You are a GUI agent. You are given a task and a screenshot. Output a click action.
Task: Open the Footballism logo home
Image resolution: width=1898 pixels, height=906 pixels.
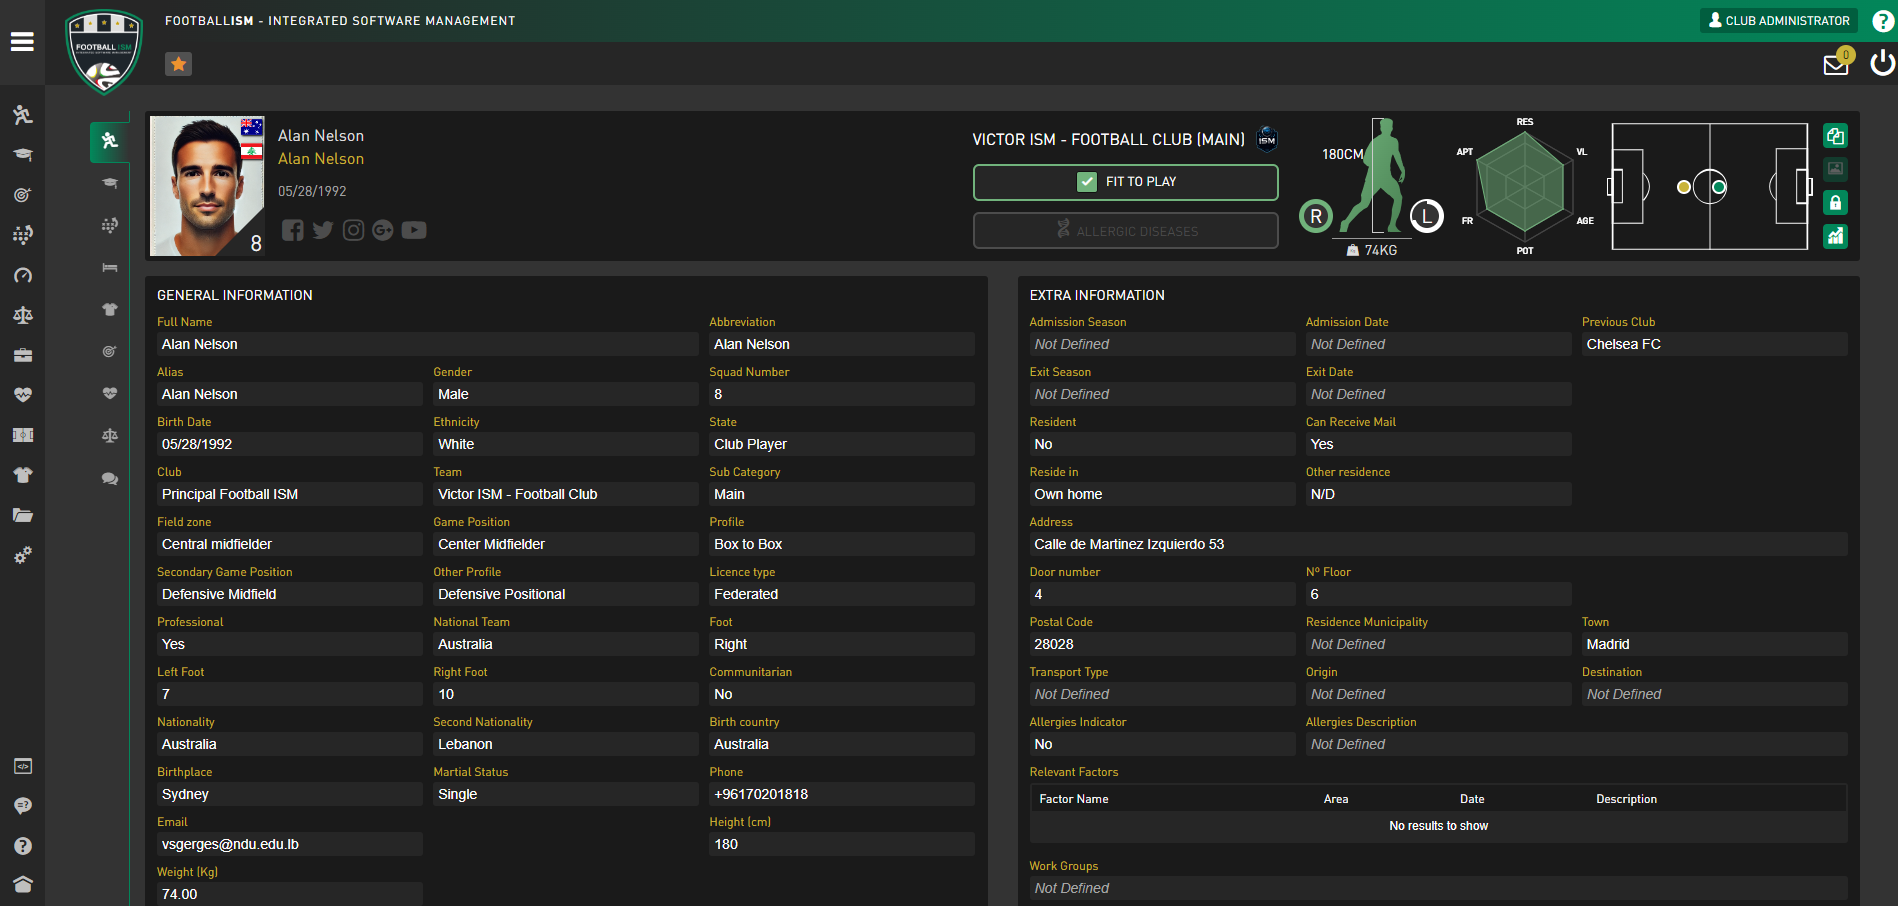tap(103, 52)
